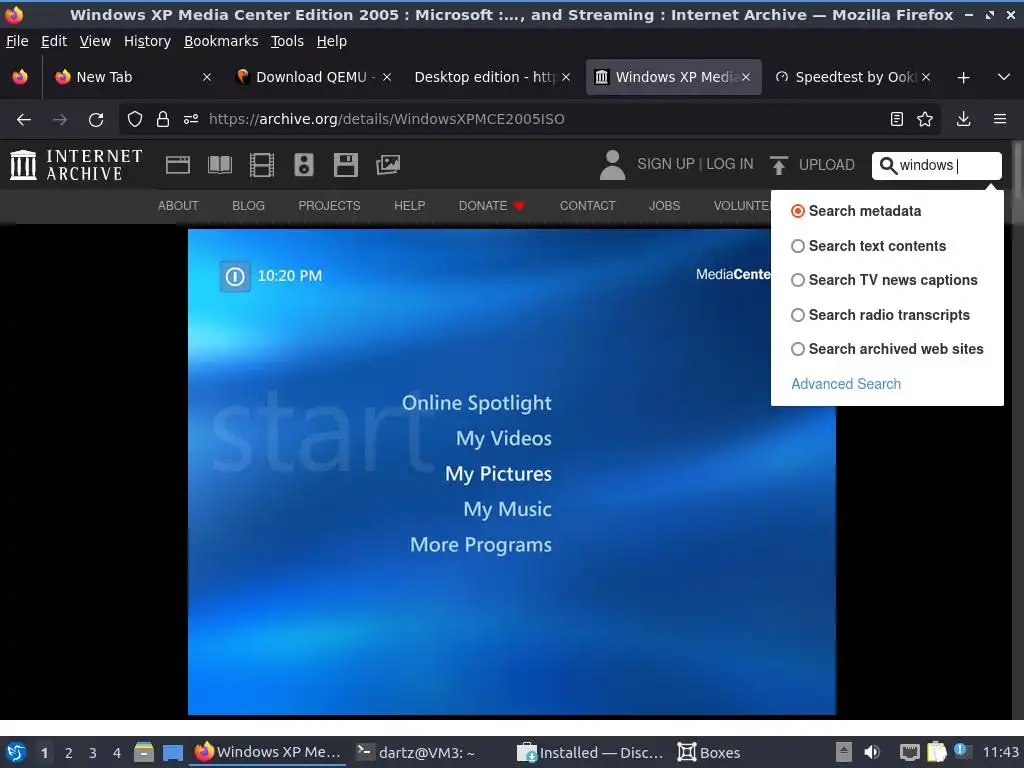The image size is (1024, 768).
Task: Open the Help menu
Action: point(332,41)
